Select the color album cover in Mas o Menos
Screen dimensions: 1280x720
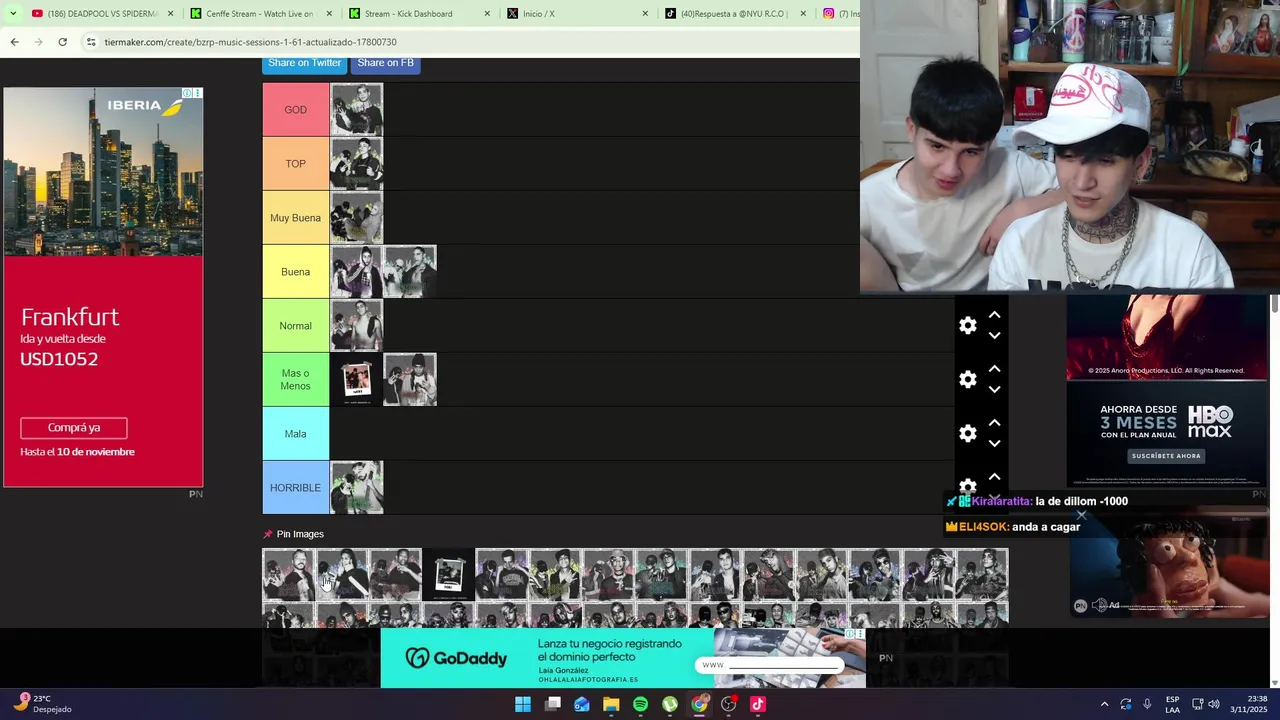click(x=356, y=380)
